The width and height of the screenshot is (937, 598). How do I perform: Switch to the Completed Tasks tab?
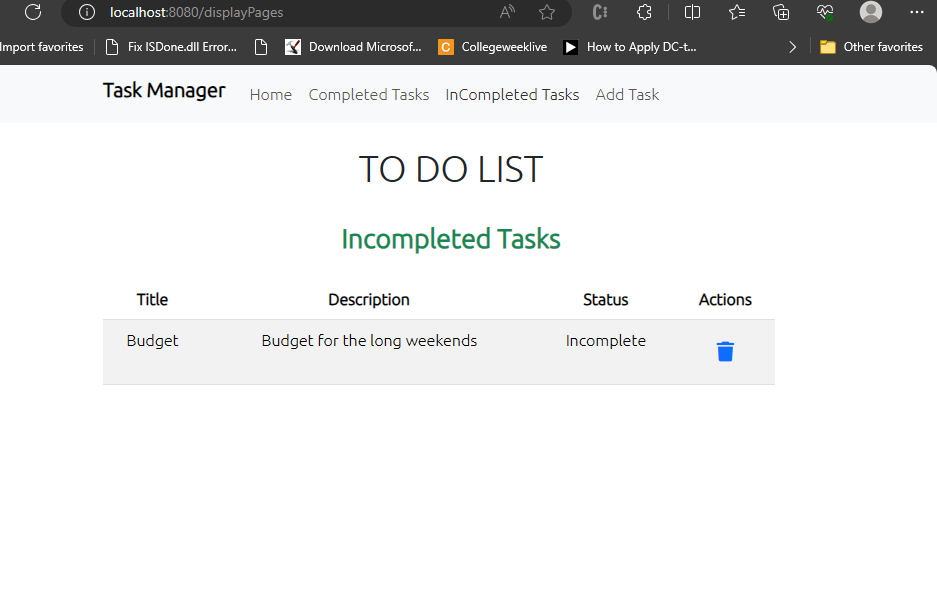(368, 94)
